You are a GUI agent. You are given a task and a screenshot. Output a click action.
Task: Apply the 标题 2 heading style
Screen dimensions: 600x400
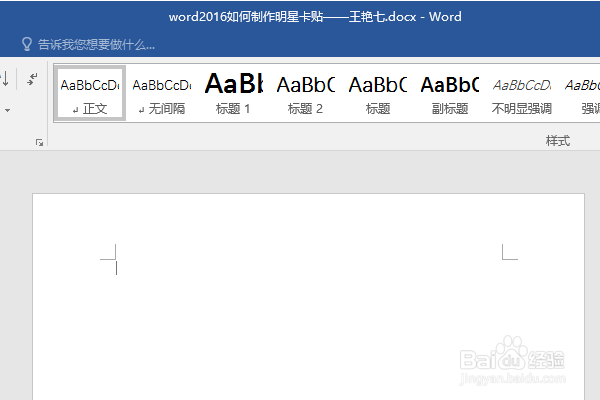[305, 93]
